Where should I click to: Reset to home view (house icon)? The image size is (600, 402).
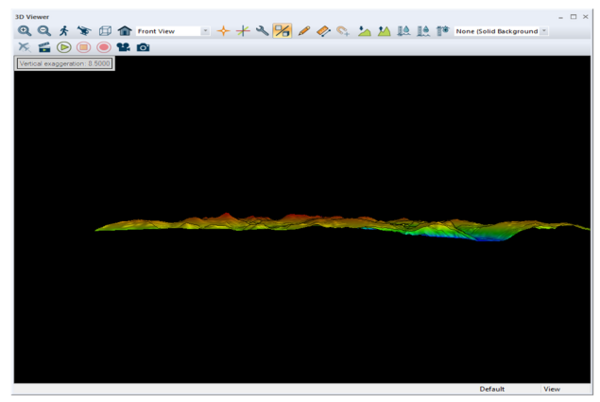pyautogui.click(x=125, y=31)
